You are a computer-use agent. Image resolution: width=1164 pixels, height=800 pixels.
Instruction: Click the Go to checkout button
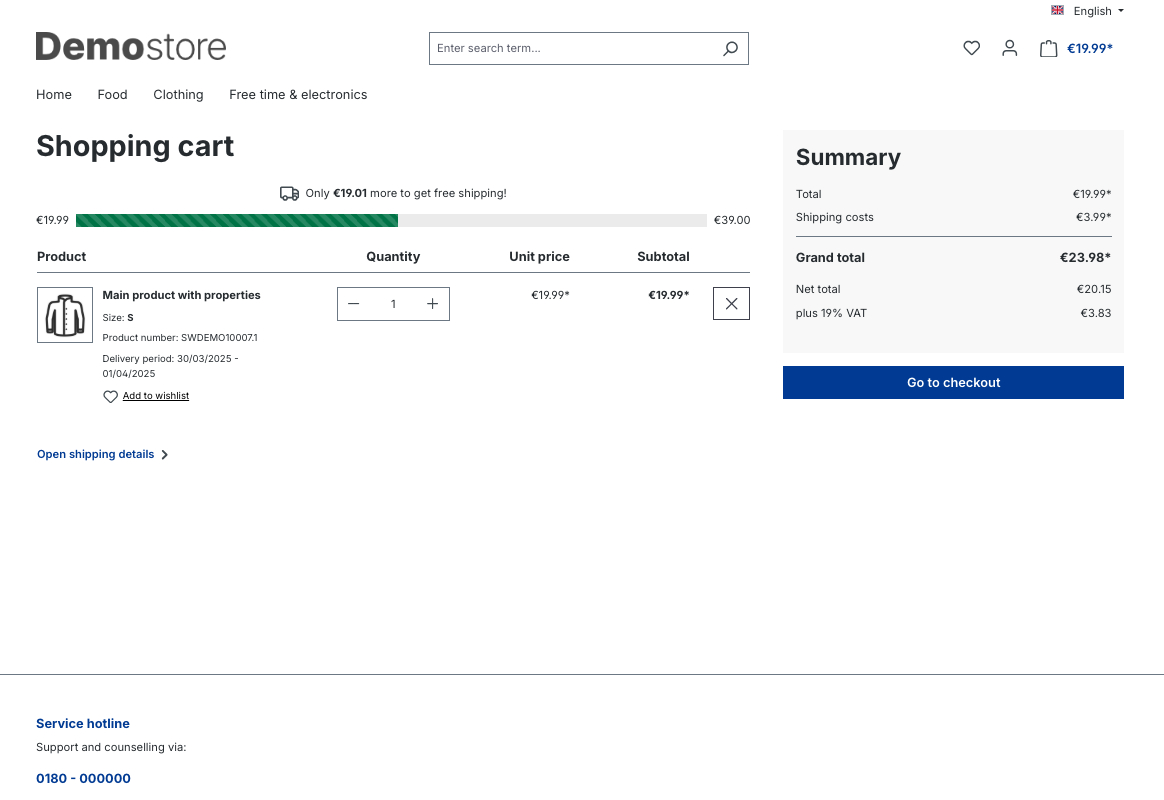pos(953,382)
